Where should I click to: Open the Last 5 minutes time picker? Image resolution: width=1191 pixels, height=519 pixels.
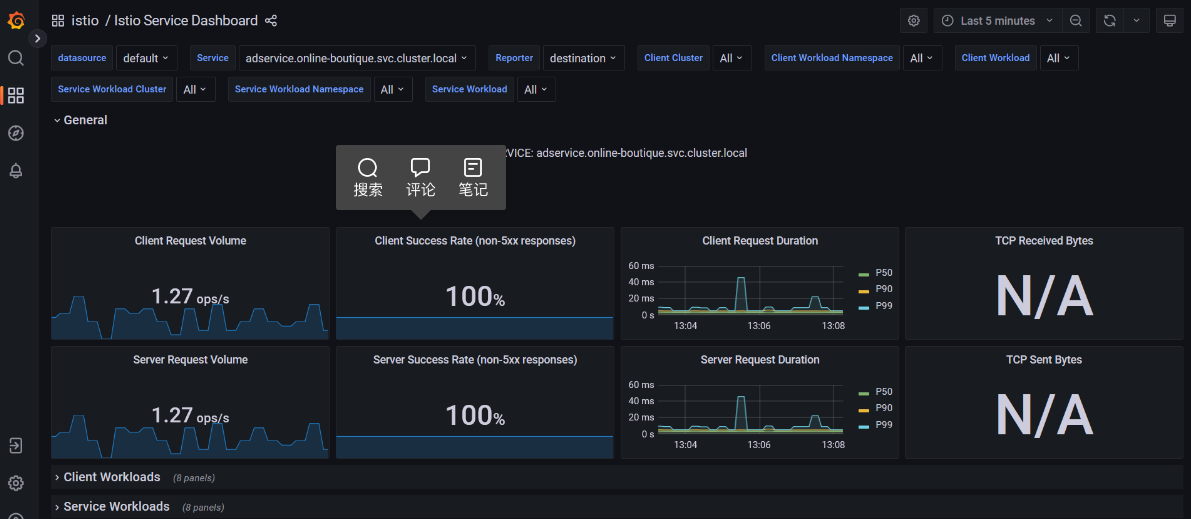tap(997, 21)
